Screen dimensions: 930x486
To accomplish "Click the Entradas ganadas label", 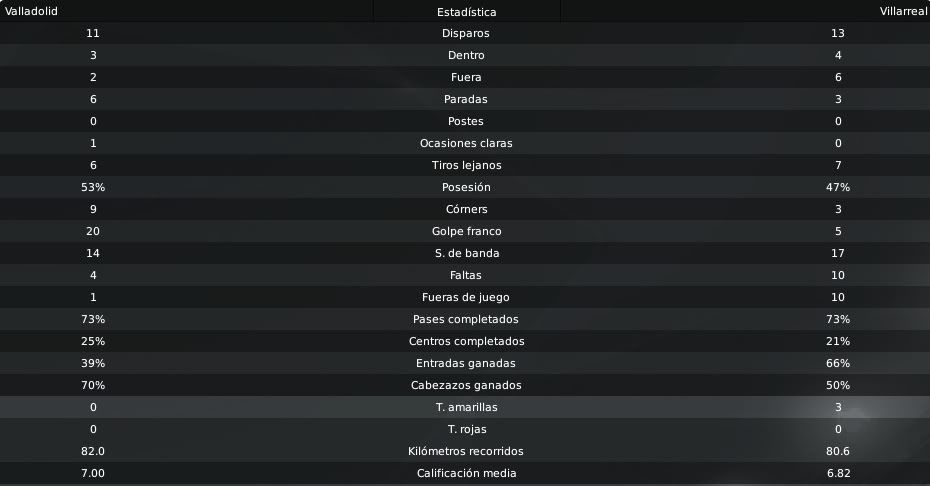I will pos(466,363).
